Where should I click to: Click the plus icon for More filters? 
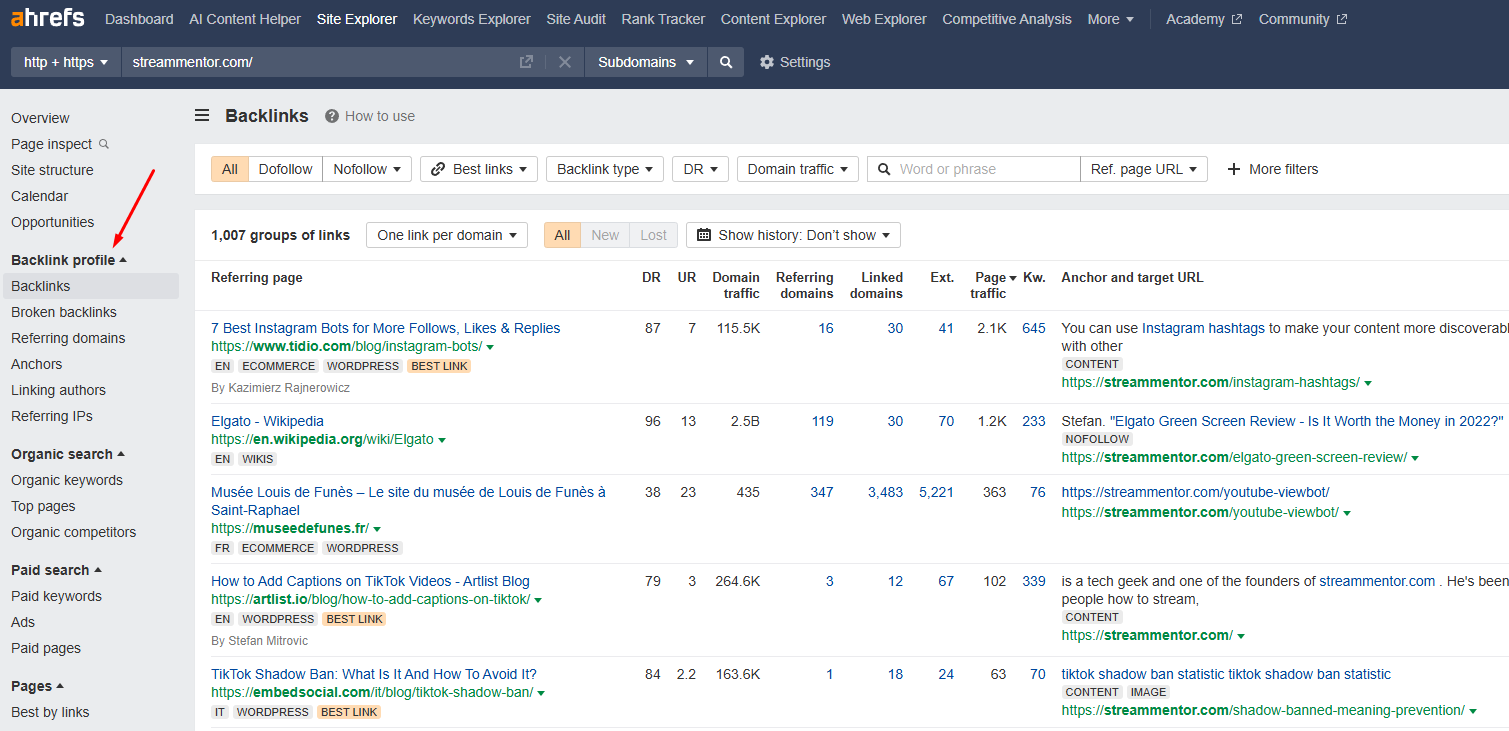pos(1234,169)
